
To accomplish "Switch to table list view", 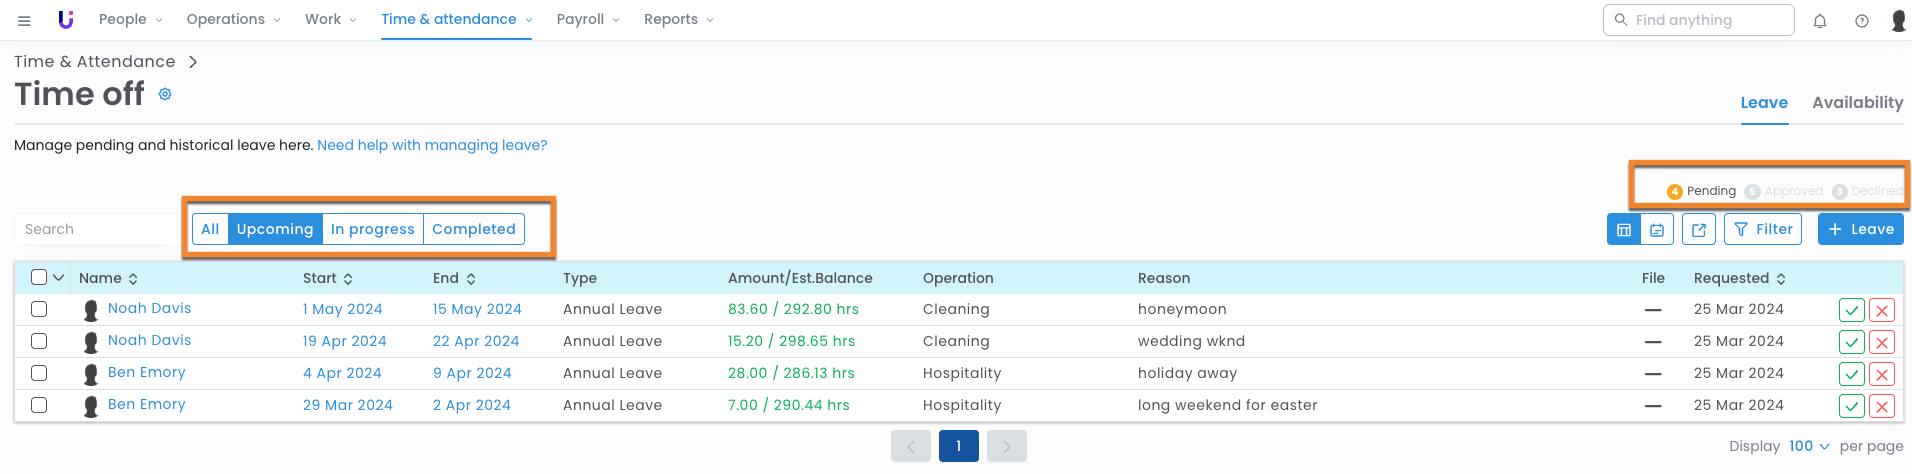I will pos(1624,229).
